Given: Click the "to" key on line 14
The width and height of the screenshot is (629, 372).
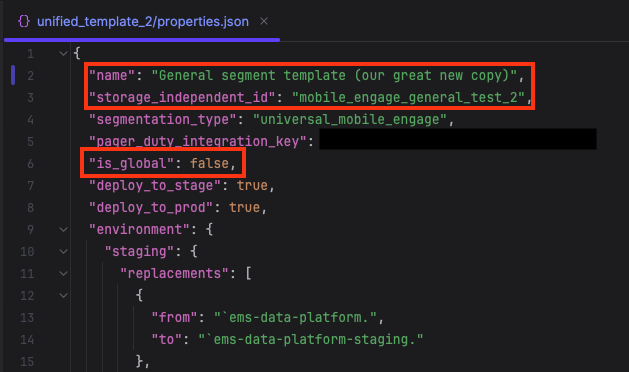Looking at the screenshot, I should (x=166, y=340).
